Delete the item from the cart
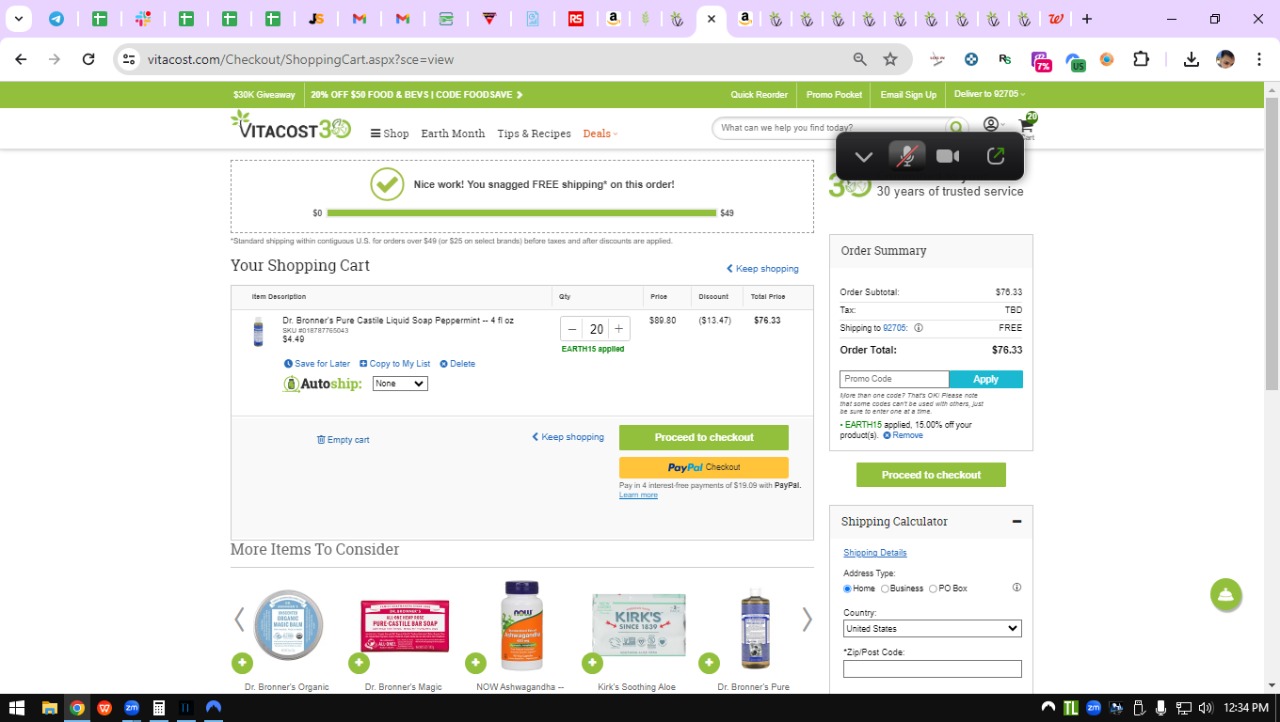The width and height of the screenshot is (1280, 722). tap(458, 364)
